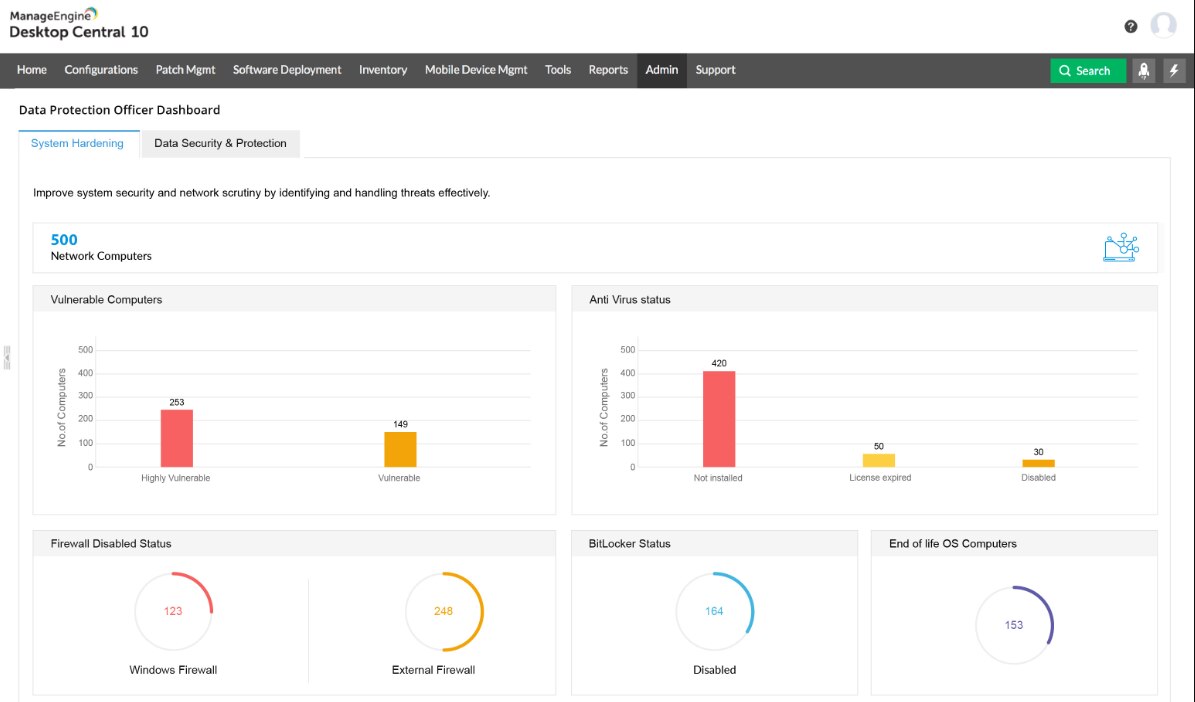
Task: Expand the left sidebar handle
Action: [x=6, y=356]
